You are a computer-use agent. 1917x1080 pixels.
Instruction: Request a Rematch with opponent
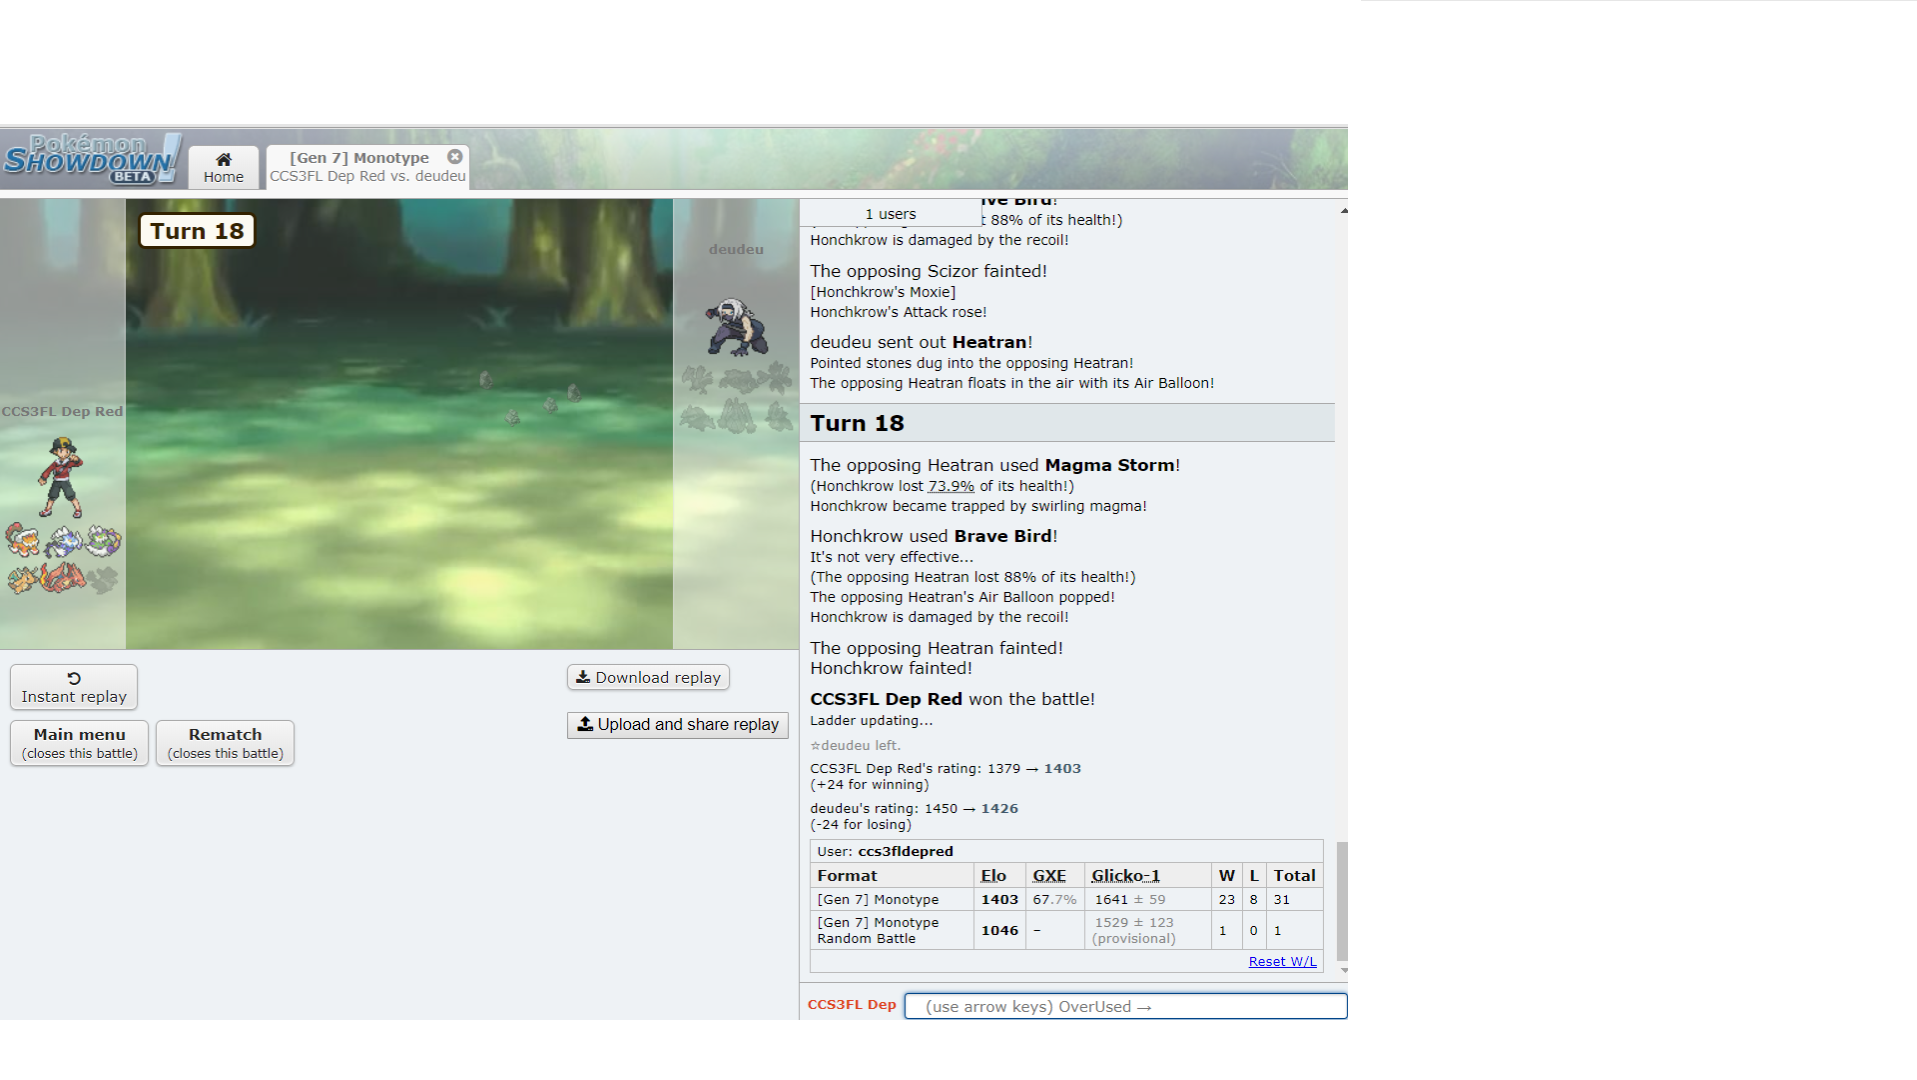tap(225, 743)
